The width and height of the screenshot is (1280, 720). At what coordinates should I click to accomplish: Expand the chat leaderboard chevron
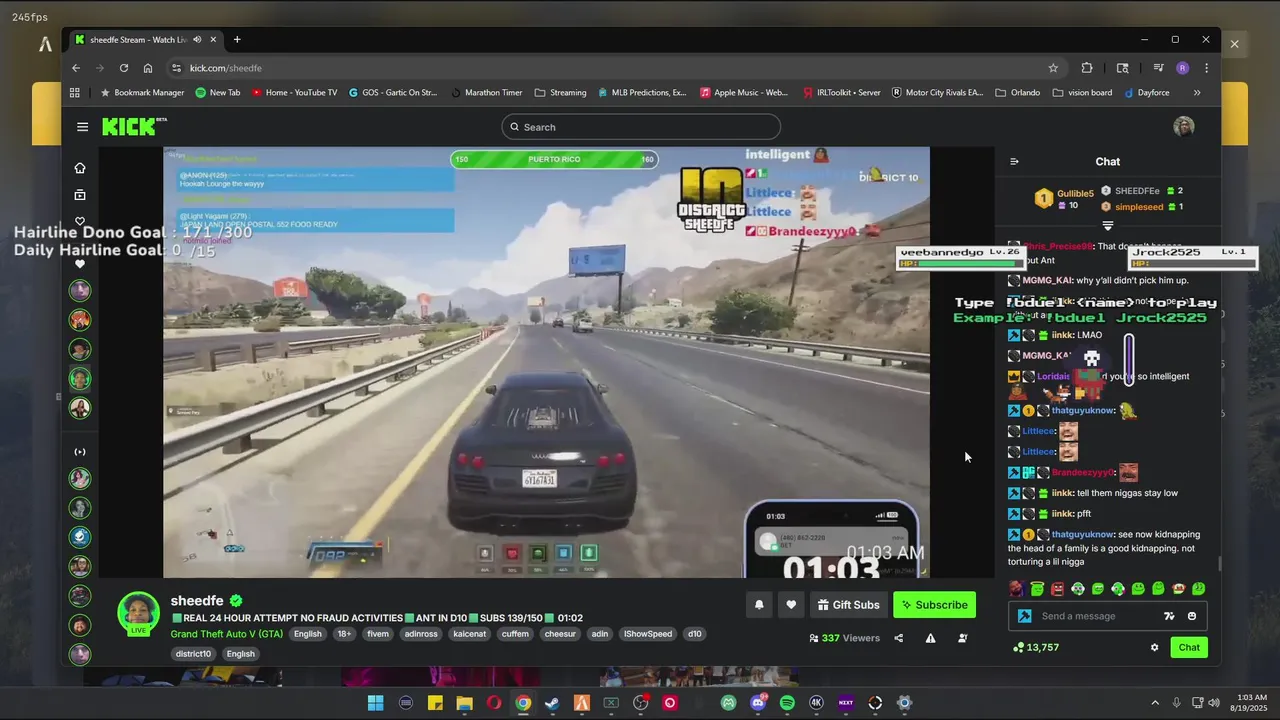1107,226
